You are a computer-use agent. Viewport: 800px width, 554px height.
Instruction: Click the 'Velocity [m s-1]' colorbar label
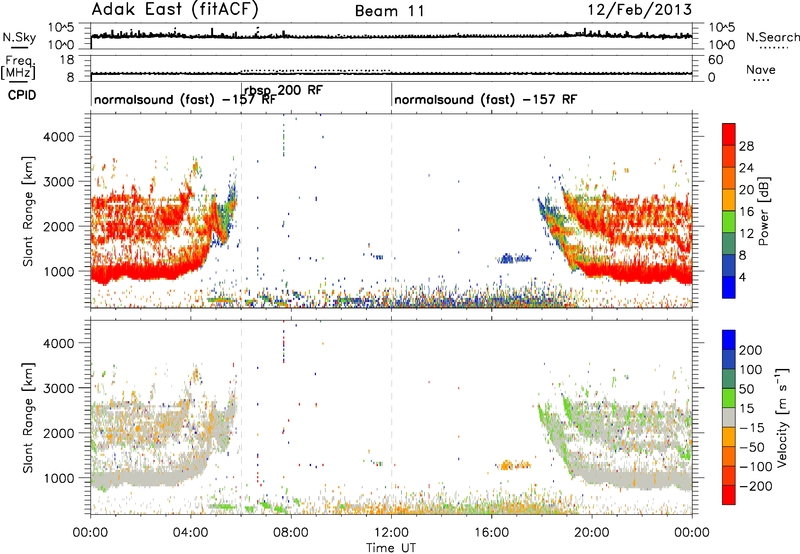coord(782,417)
